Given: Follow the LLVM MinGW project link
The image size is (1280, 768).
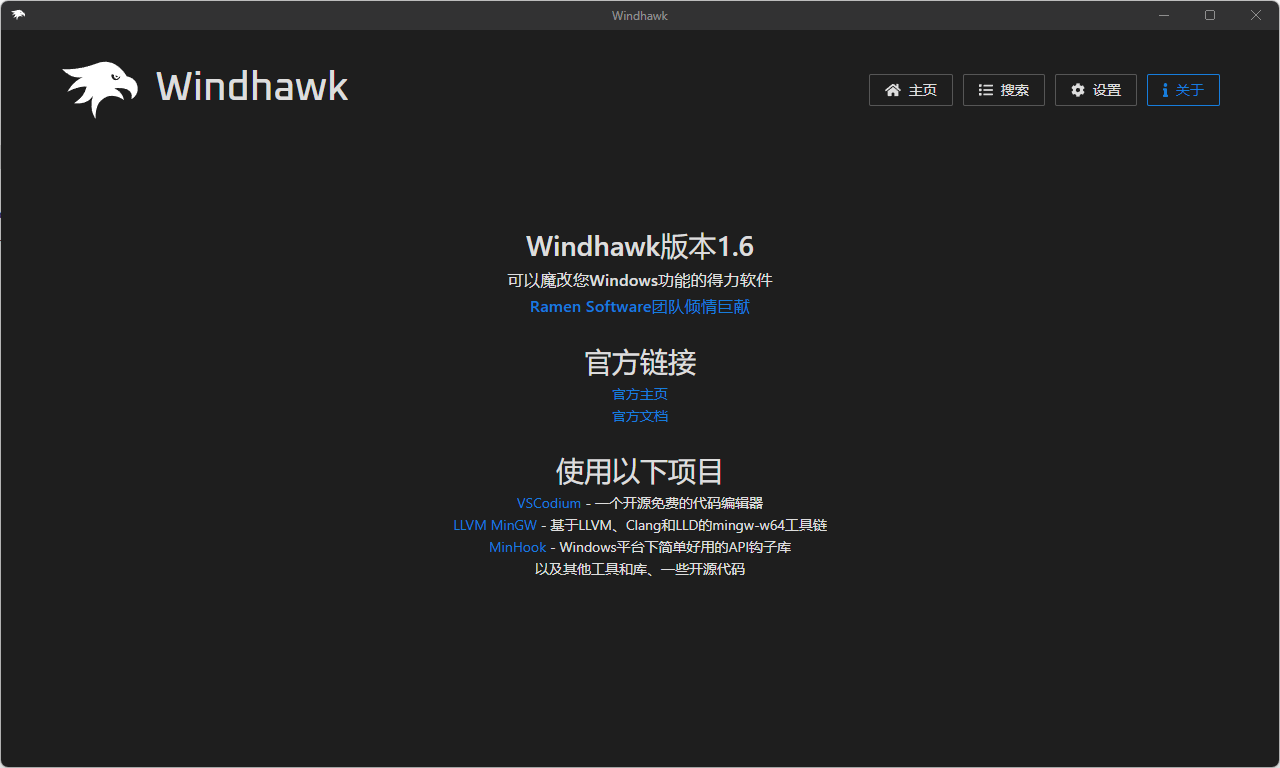Looking at the screenshot, I should 495,525.
